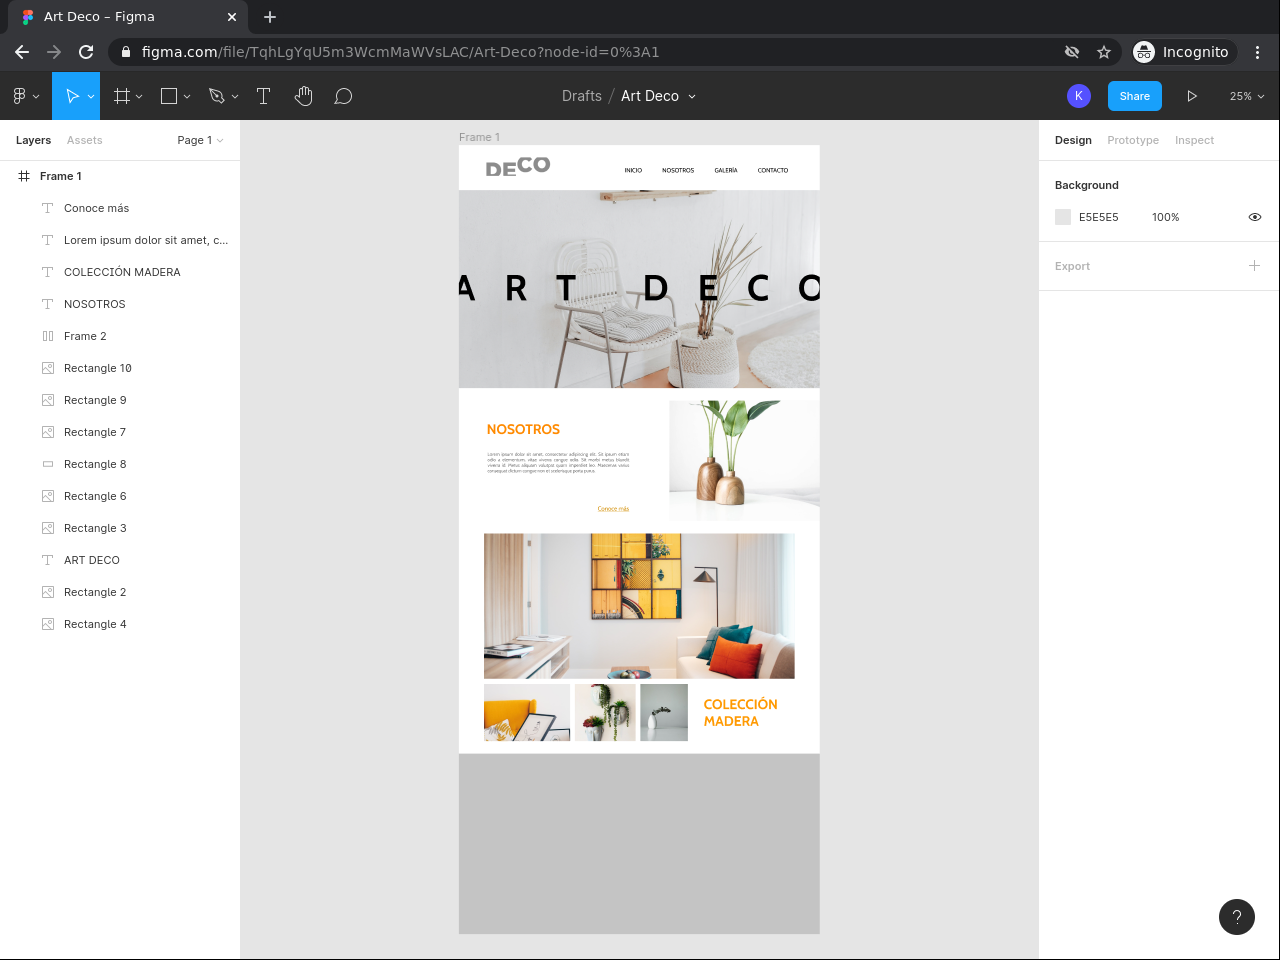The height and width of the screenshot is (960, 1280).
Task: Click the Rectangle 8 shape layer icon
Action: [48, 464]
